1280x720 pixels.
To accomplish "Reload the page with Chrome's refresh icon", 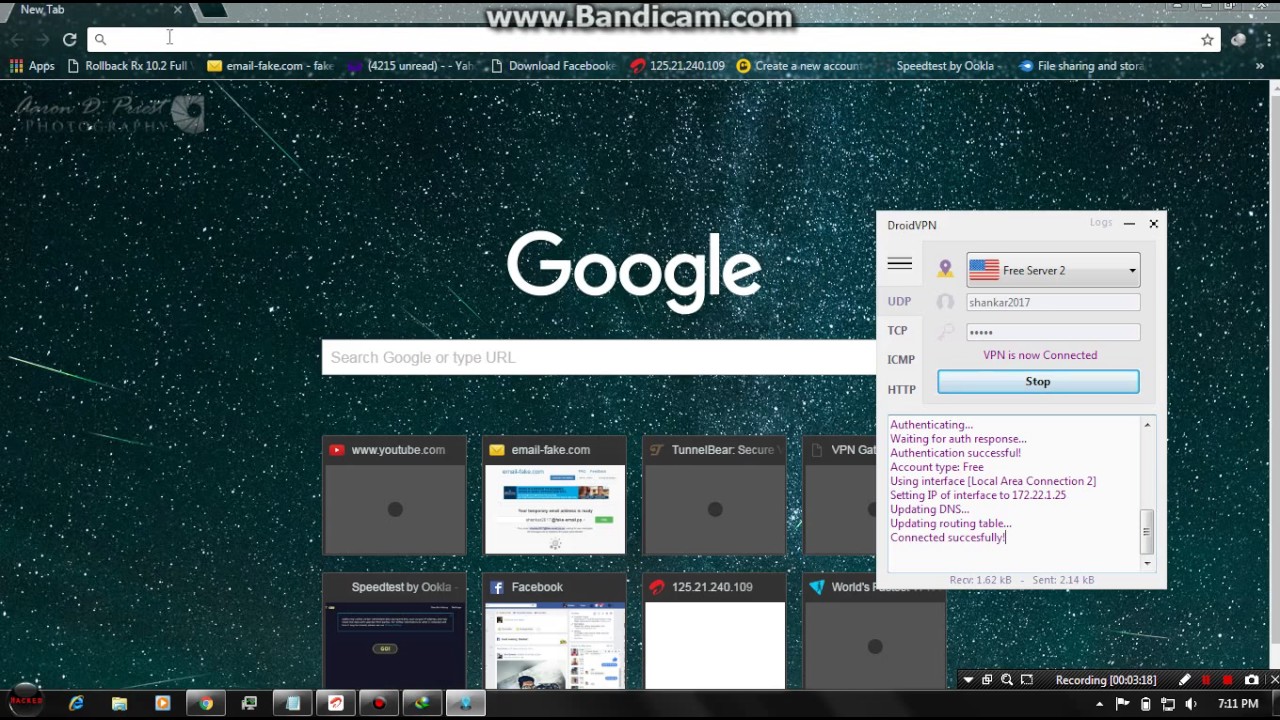I will click(x=69, y=39).
